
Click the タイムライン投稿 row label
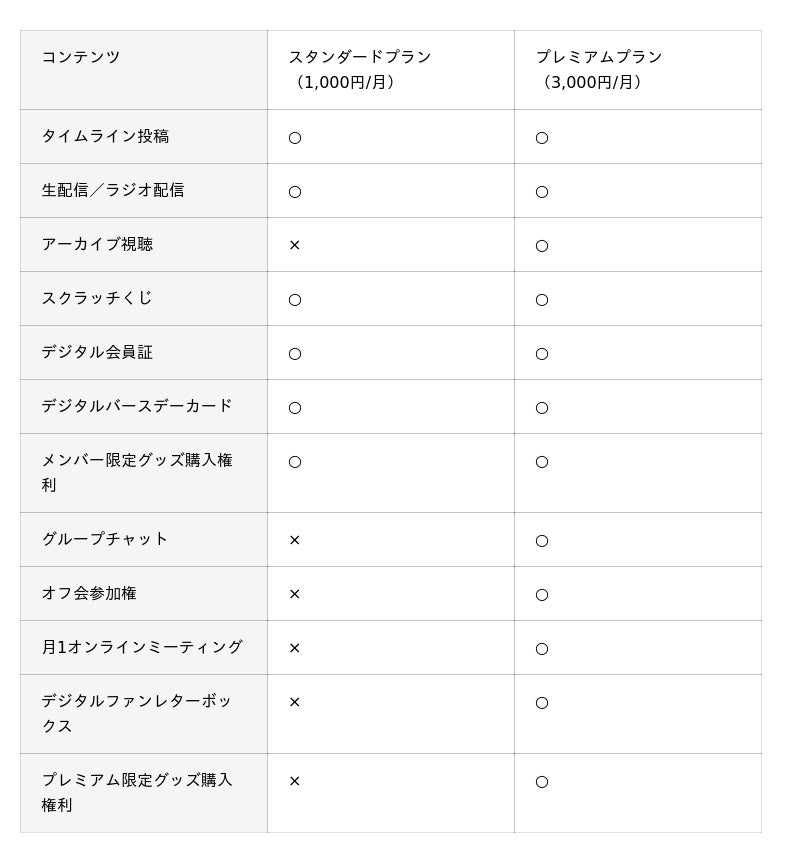(105, 137)
